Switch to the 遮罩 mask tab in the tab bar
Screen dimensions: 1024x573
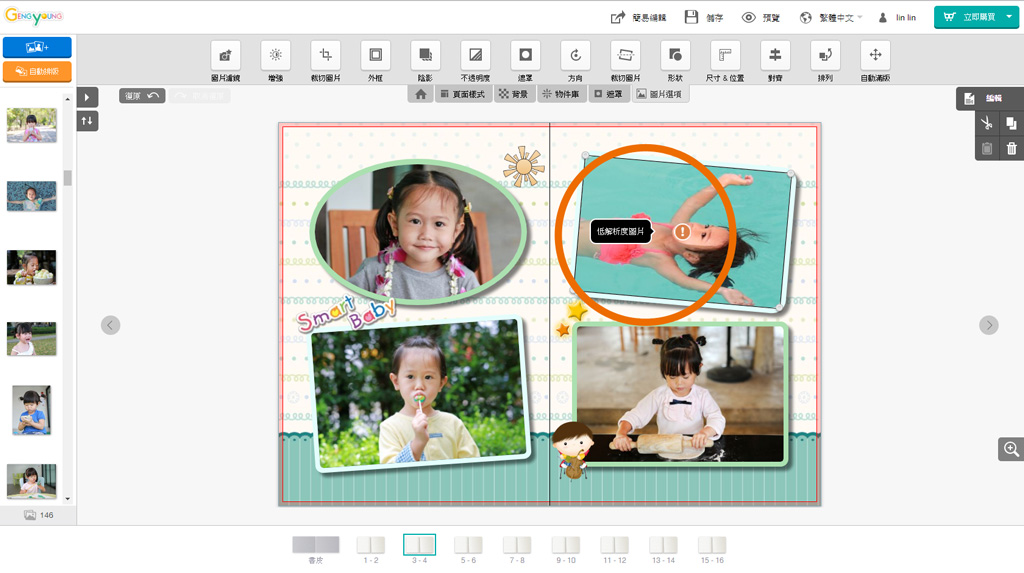[x=608, y=95]
